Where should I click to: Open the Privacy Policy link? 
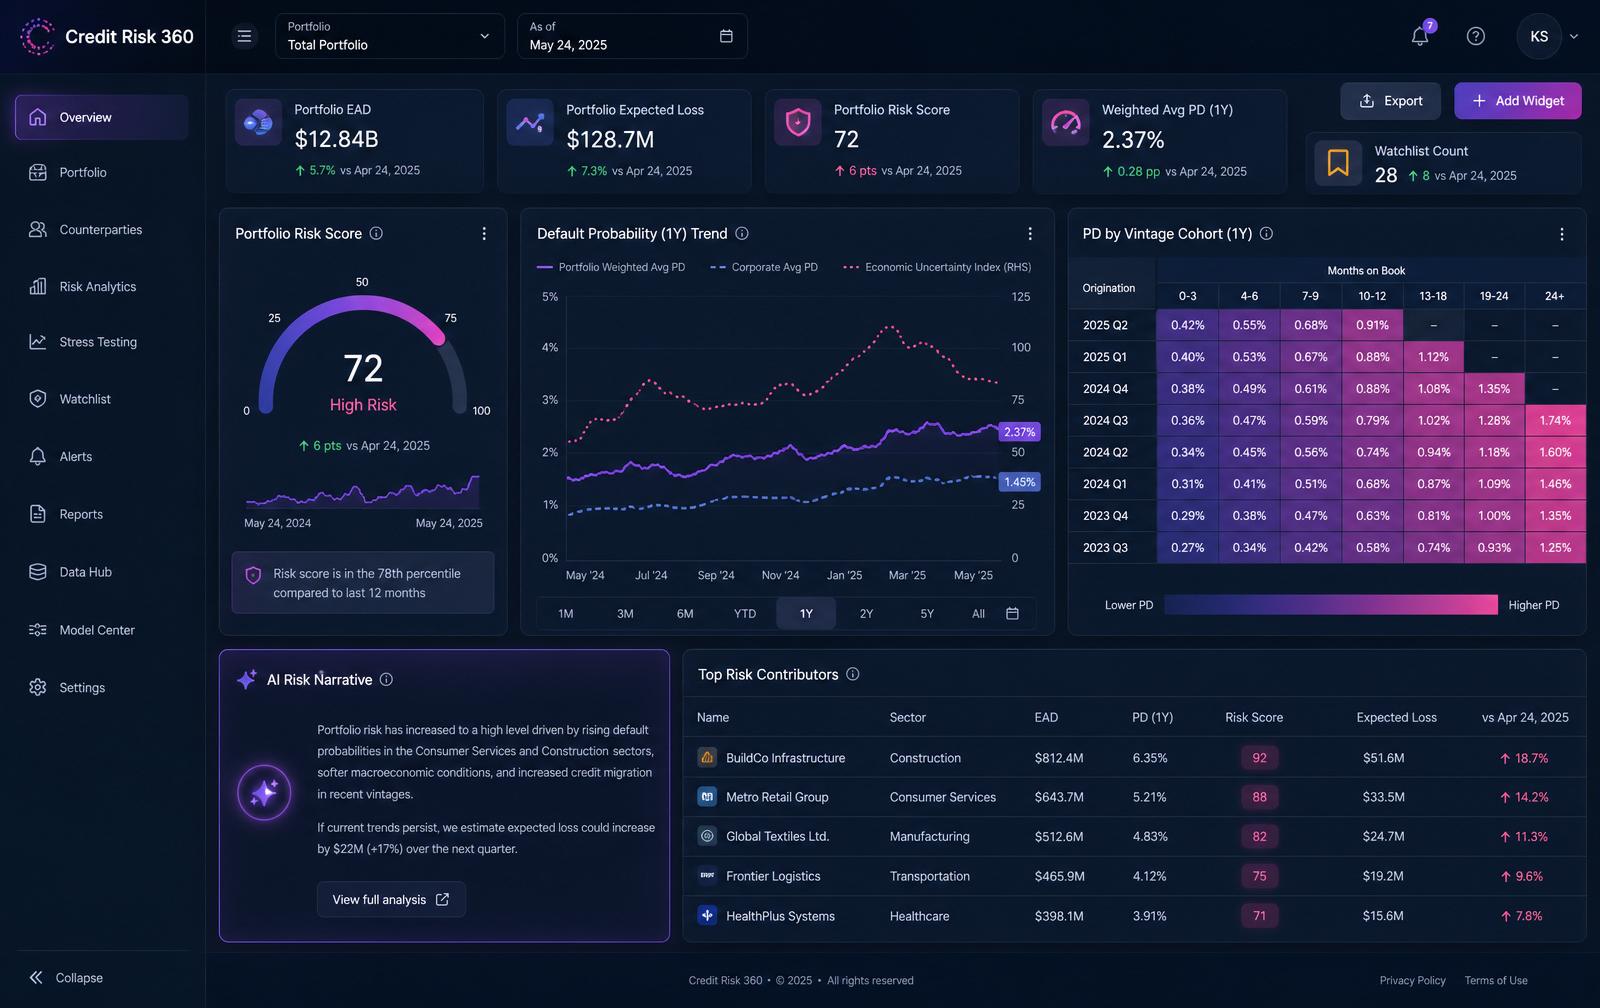tap(1412, 980)
